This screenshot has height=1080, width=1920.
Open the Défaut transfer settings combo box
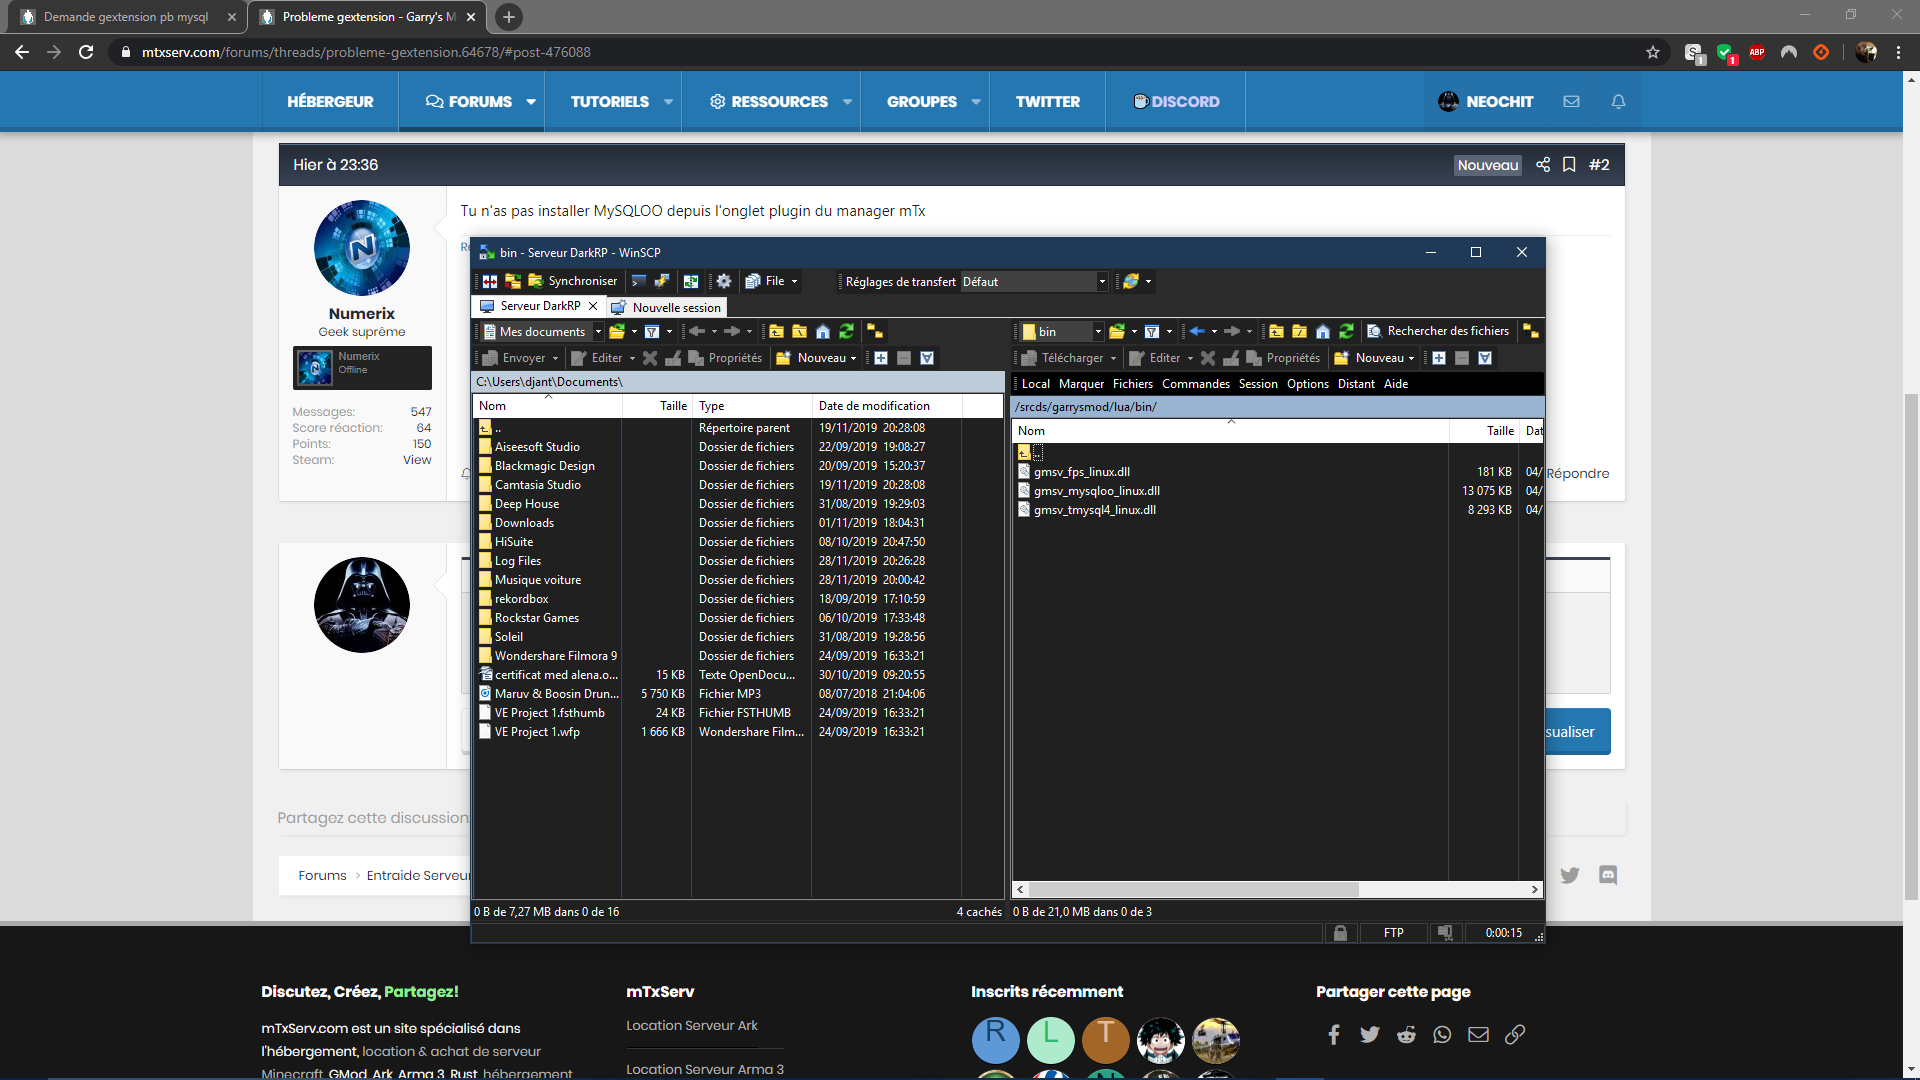coord(1034,282)
